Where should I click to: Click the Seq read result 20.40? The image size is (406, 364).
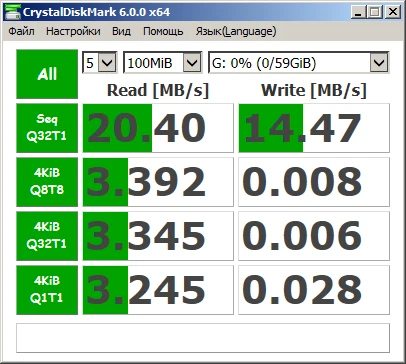click(158, 128)
